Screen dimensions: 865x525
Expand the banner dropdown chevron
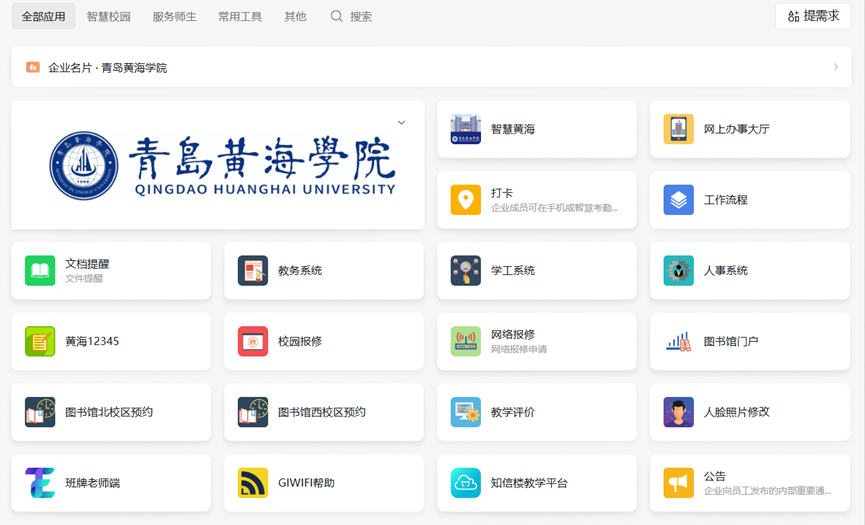pos(402,122)
